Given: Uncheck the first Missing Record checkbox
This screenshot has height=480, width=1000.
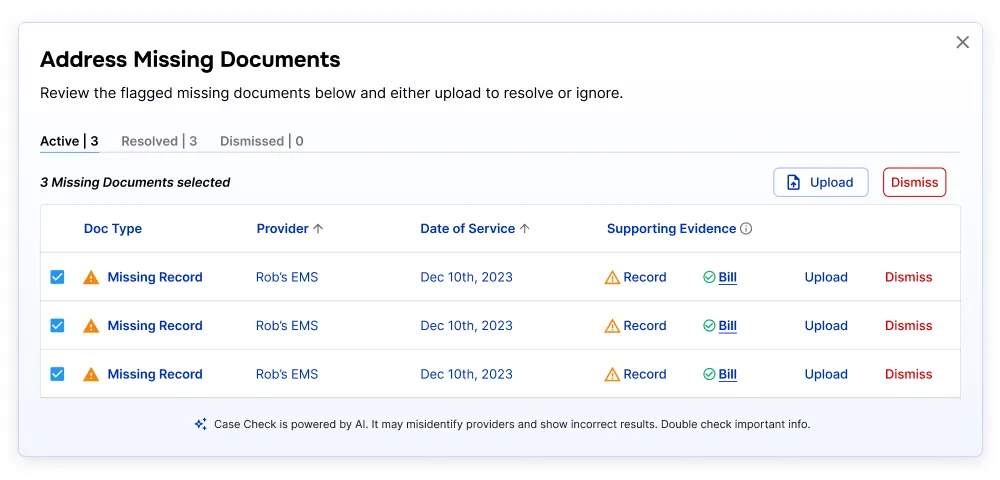Looking at the screenshot, I should pyautogui.click(x=57, y=277).
